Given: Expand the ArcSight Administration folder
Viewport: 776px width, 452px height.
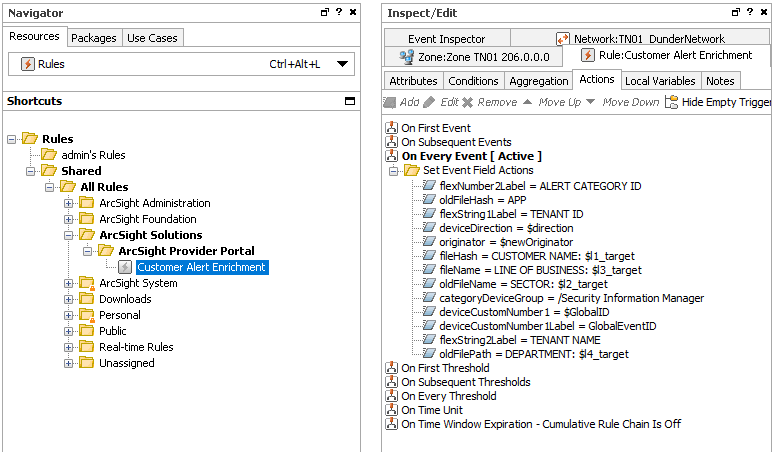Looking at the screenshot, I should point(69,203).
